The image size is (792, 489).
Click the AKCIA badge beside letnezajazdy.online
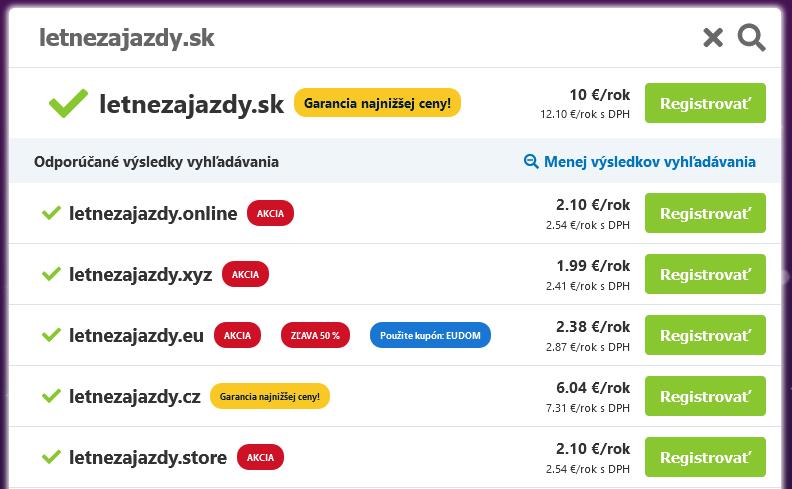coord(270,213)
